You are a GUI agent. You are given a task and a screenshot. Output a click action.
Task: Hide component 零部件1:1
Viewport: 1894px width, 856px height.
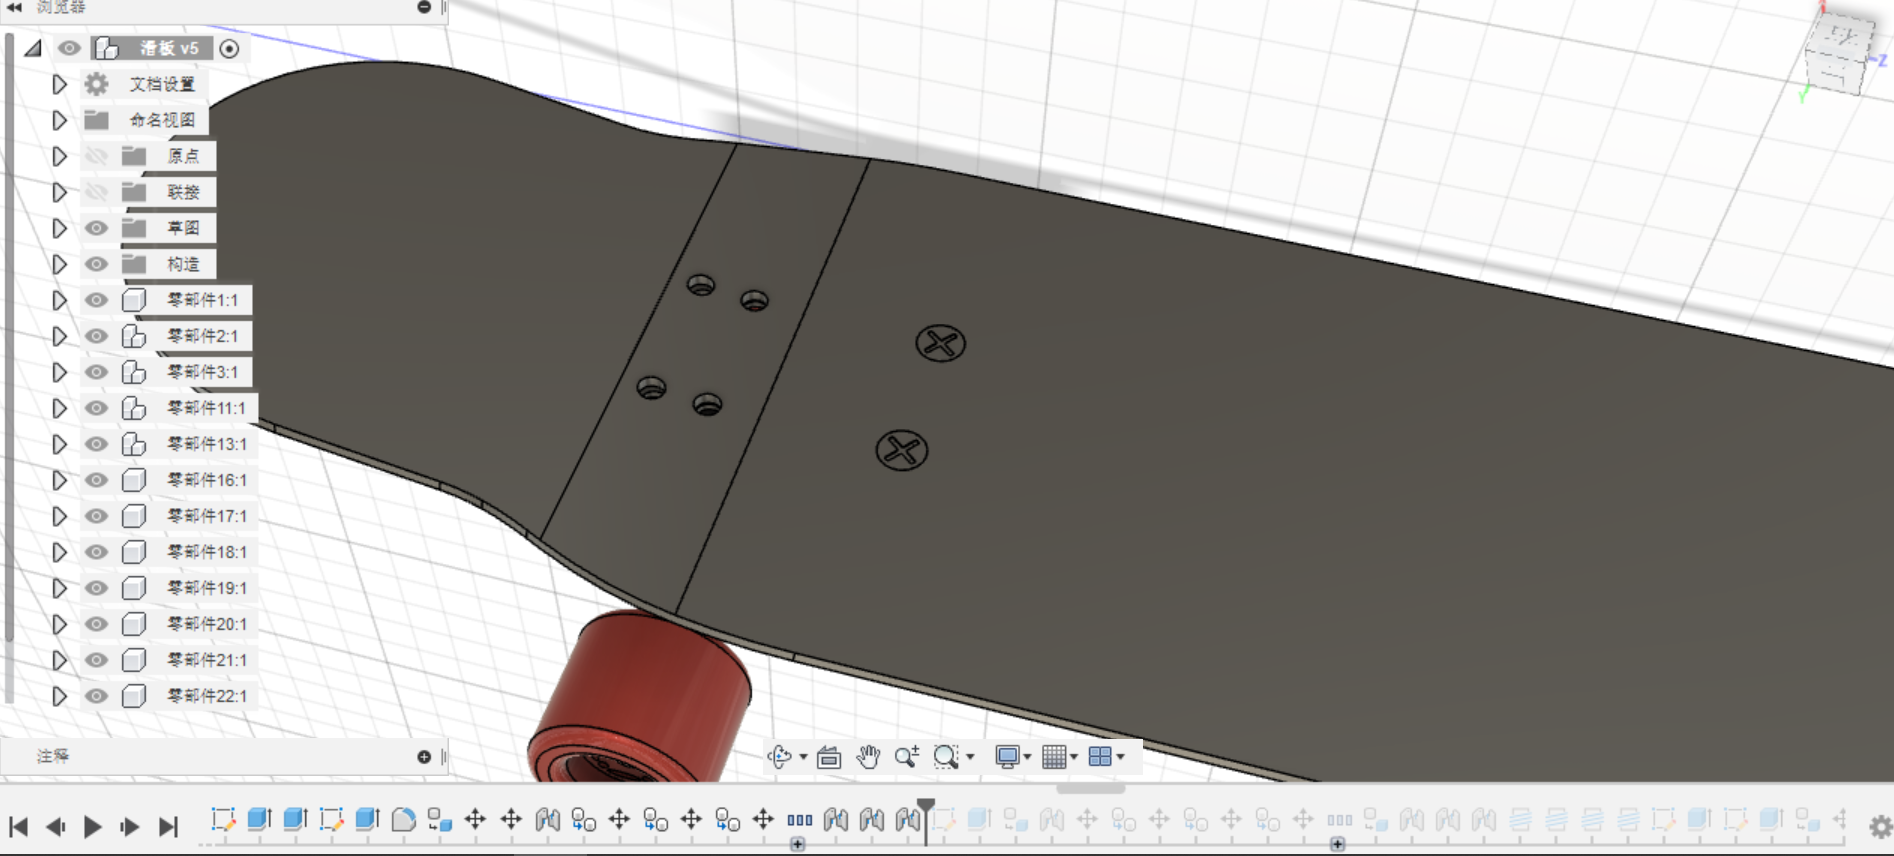[96, 300]
